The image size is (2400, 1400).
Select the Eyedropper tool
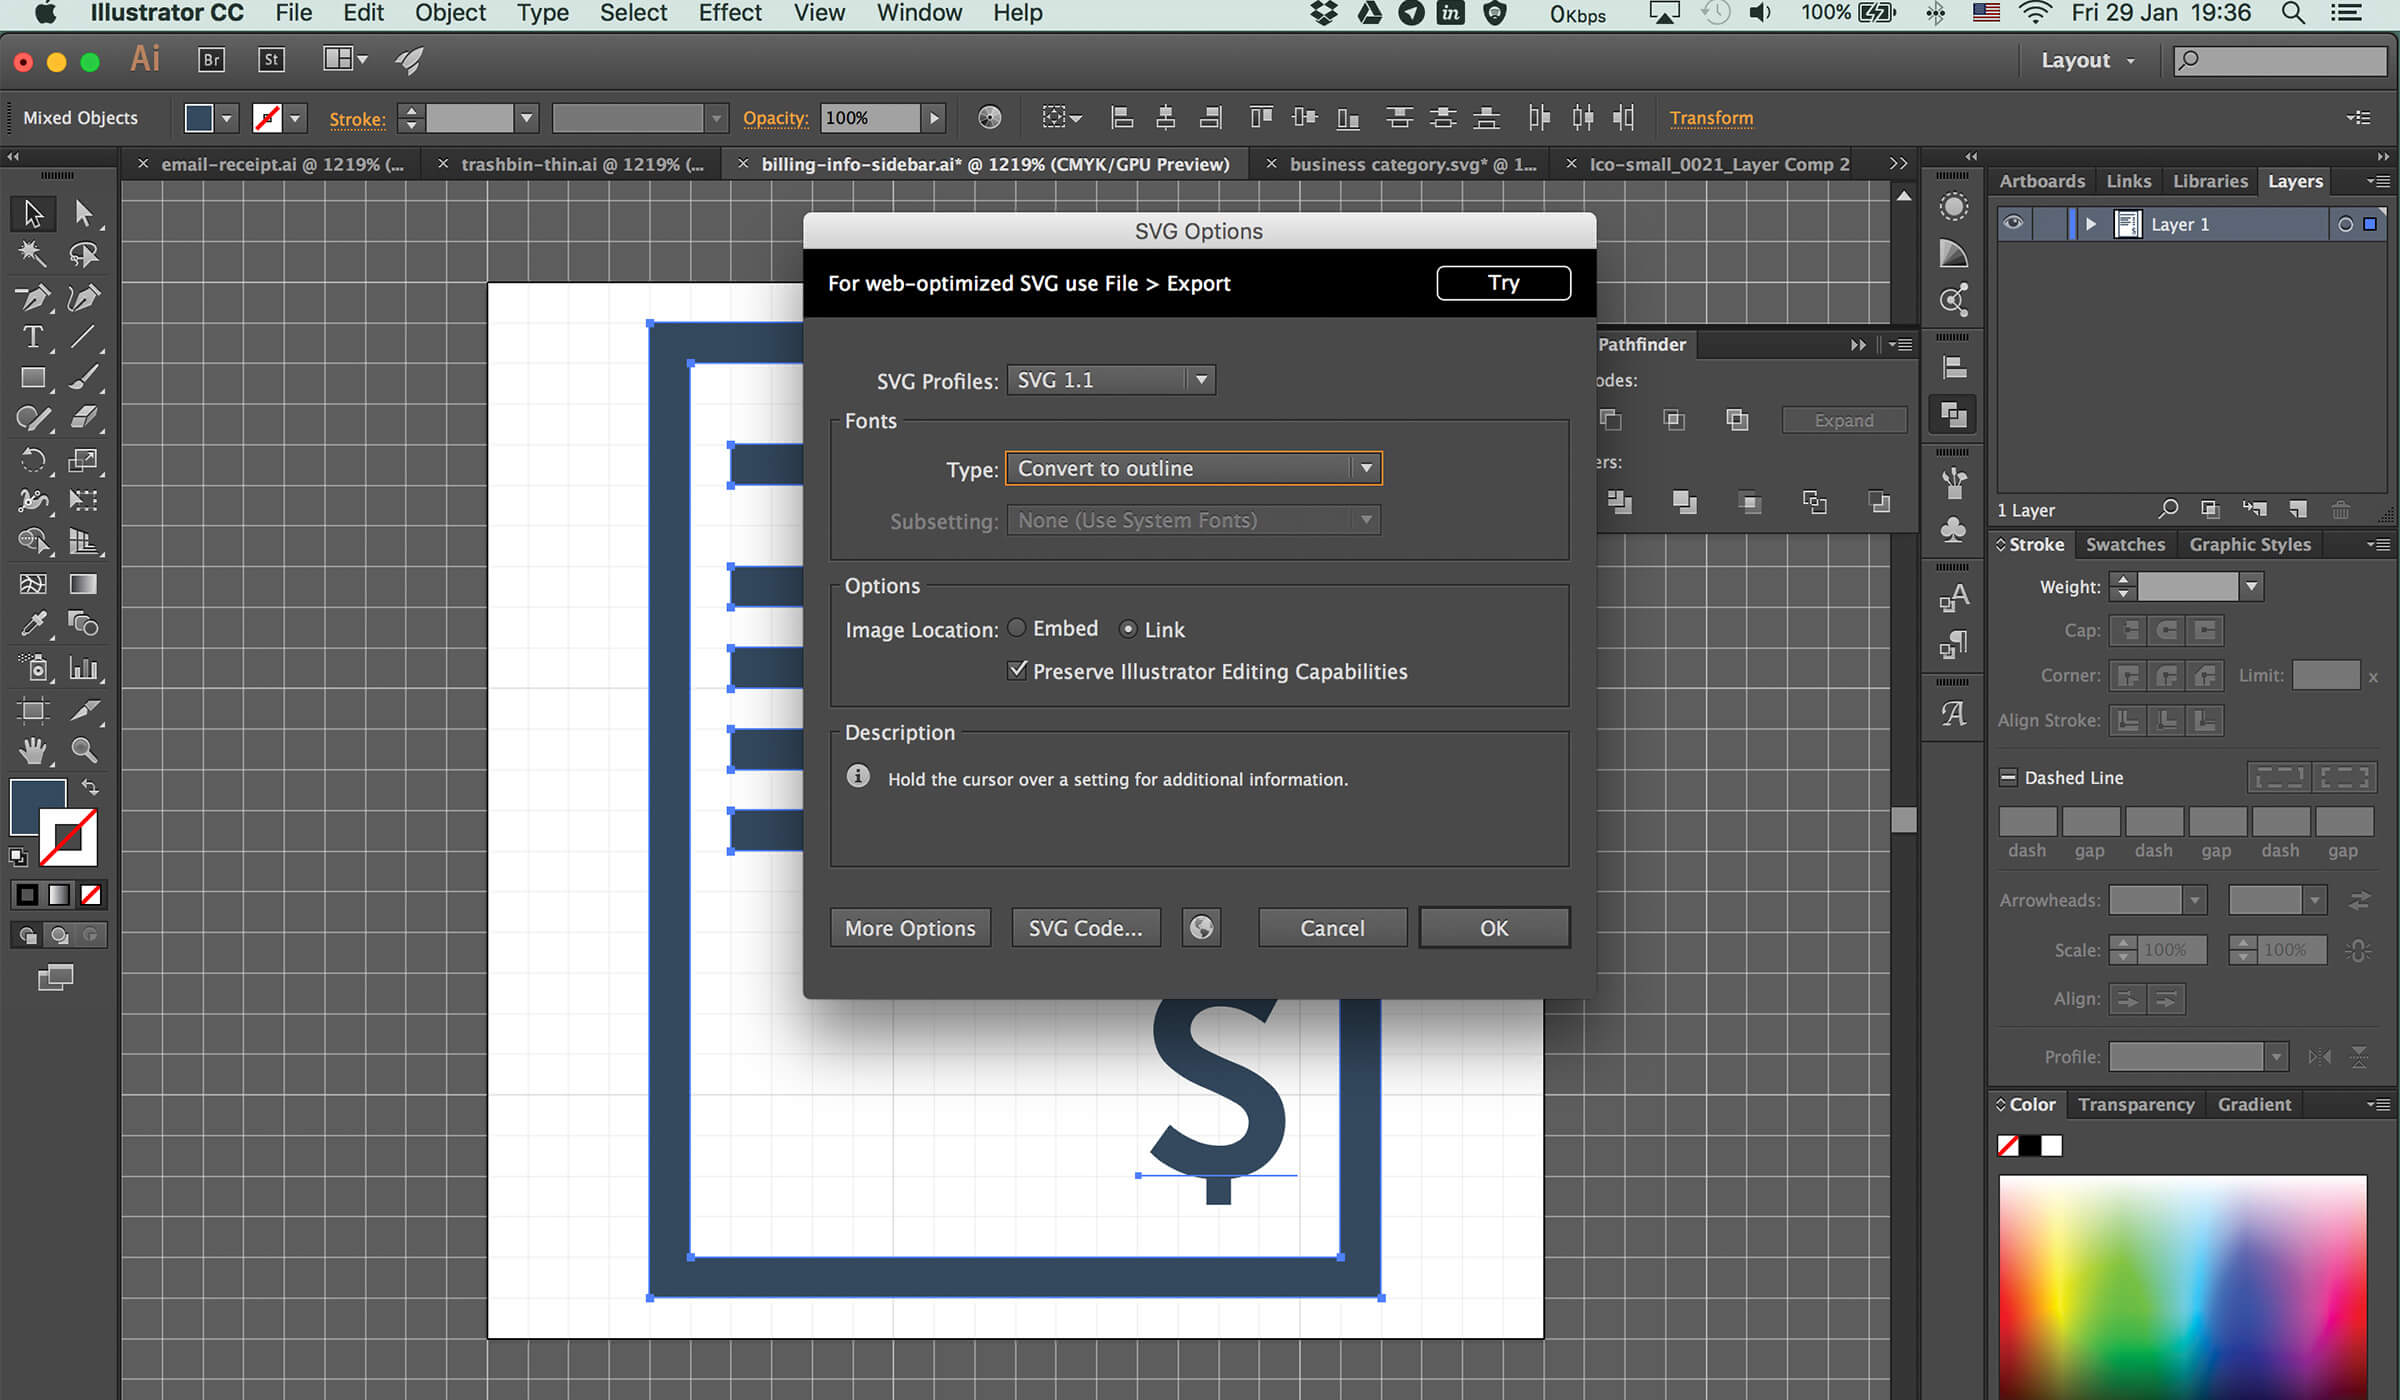point(33,625)
